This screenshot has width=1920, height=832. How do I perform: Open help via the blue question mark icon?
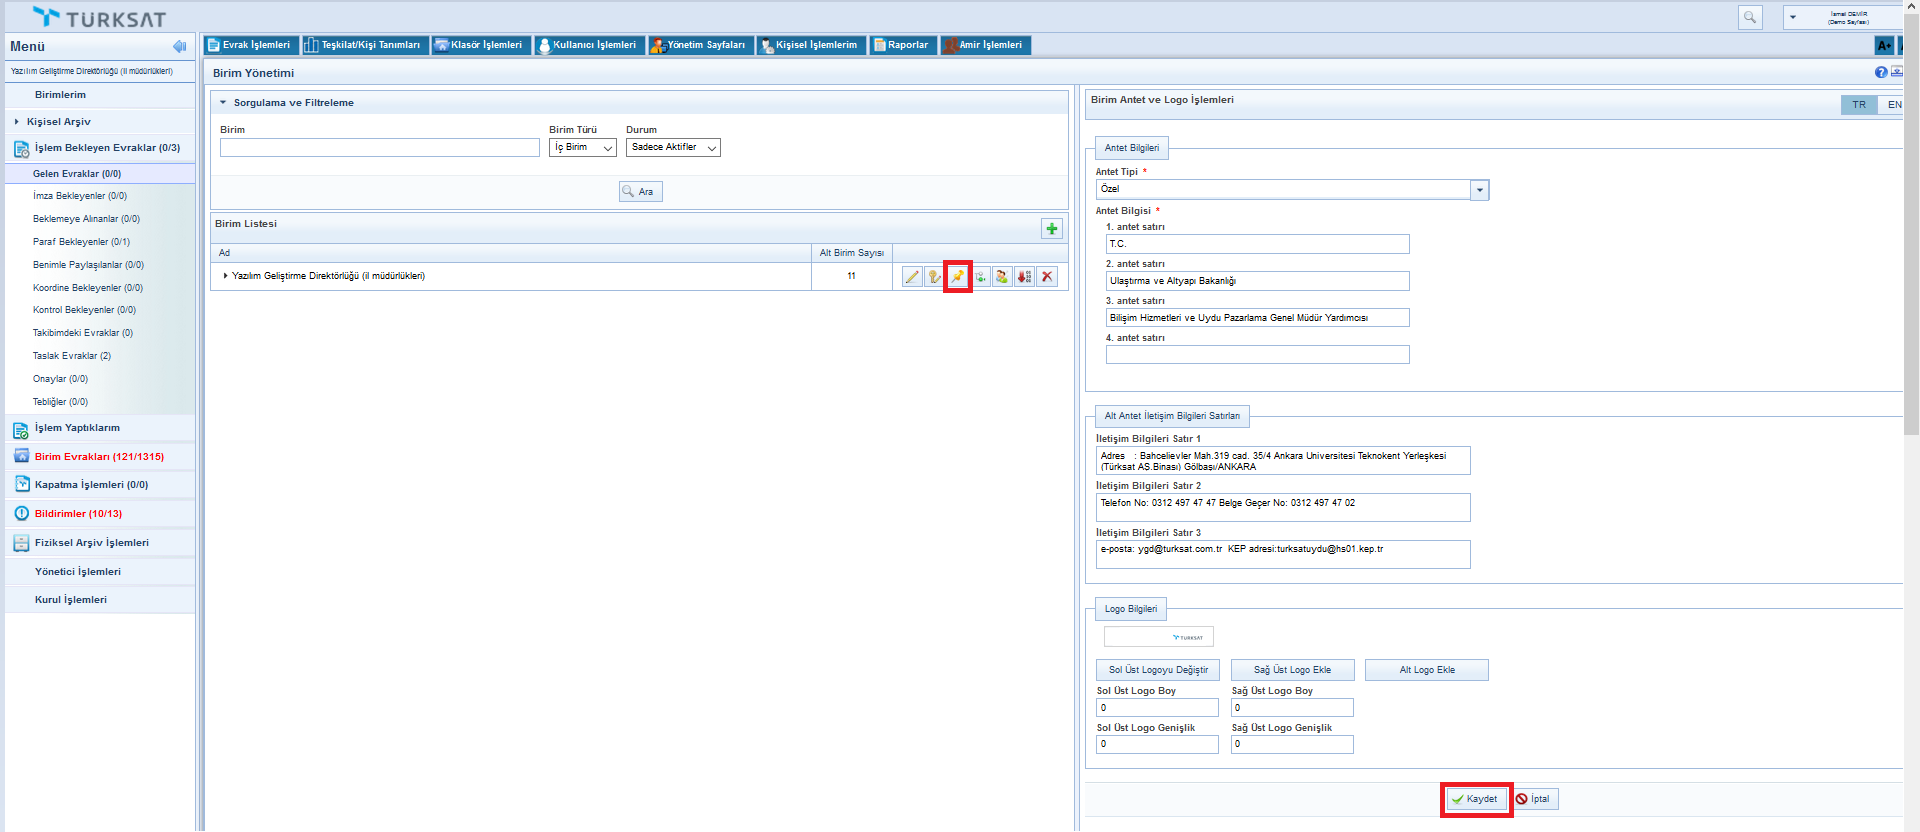pyautogui.click(x=1880, y=72)
